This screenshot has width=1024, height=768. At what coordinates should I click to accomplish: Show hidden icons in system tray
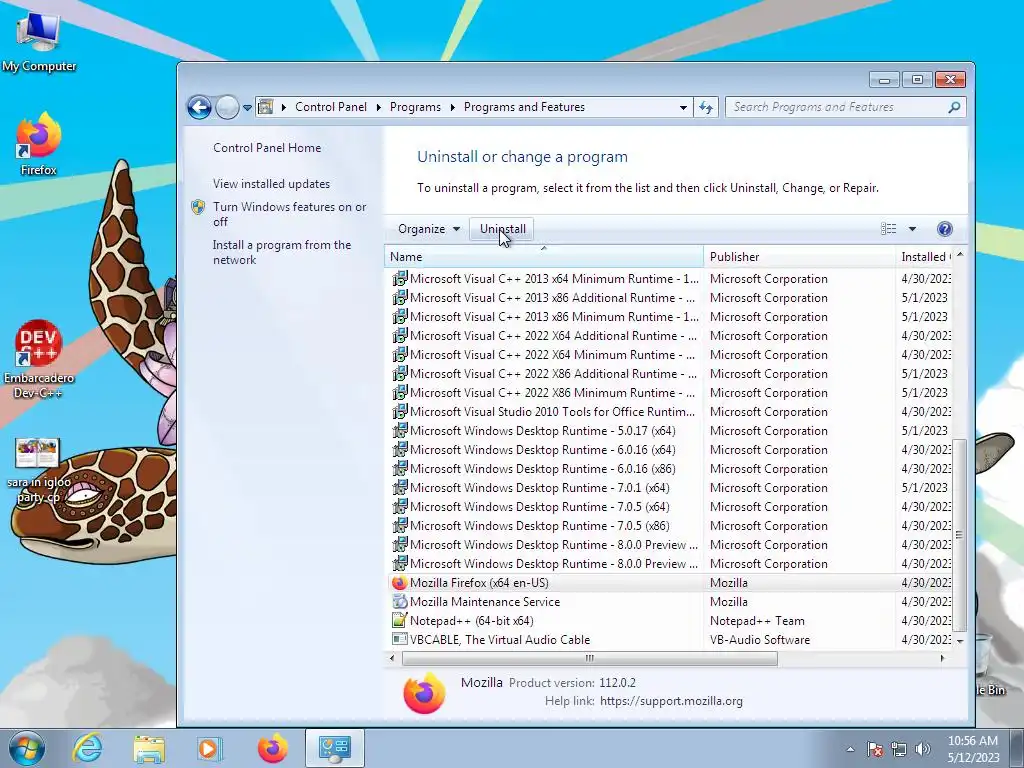click(x=850, y=749)
